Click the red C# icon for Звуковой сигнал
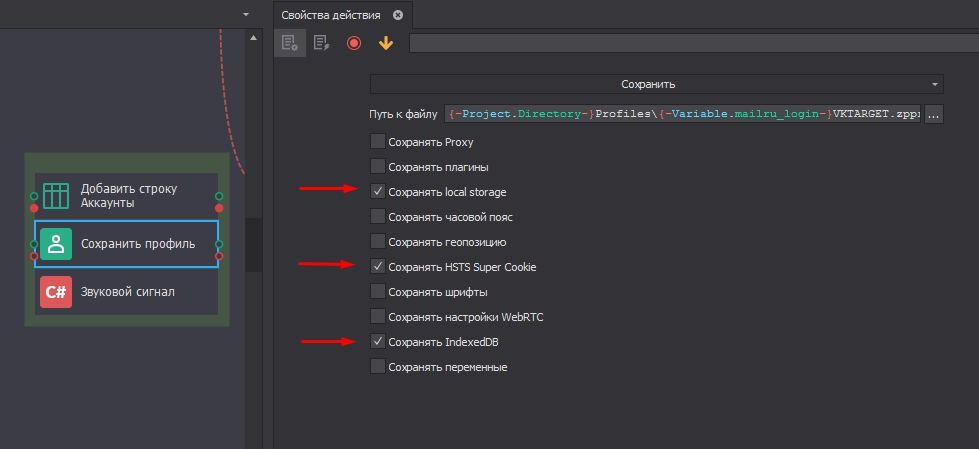 tap(56, 292)
